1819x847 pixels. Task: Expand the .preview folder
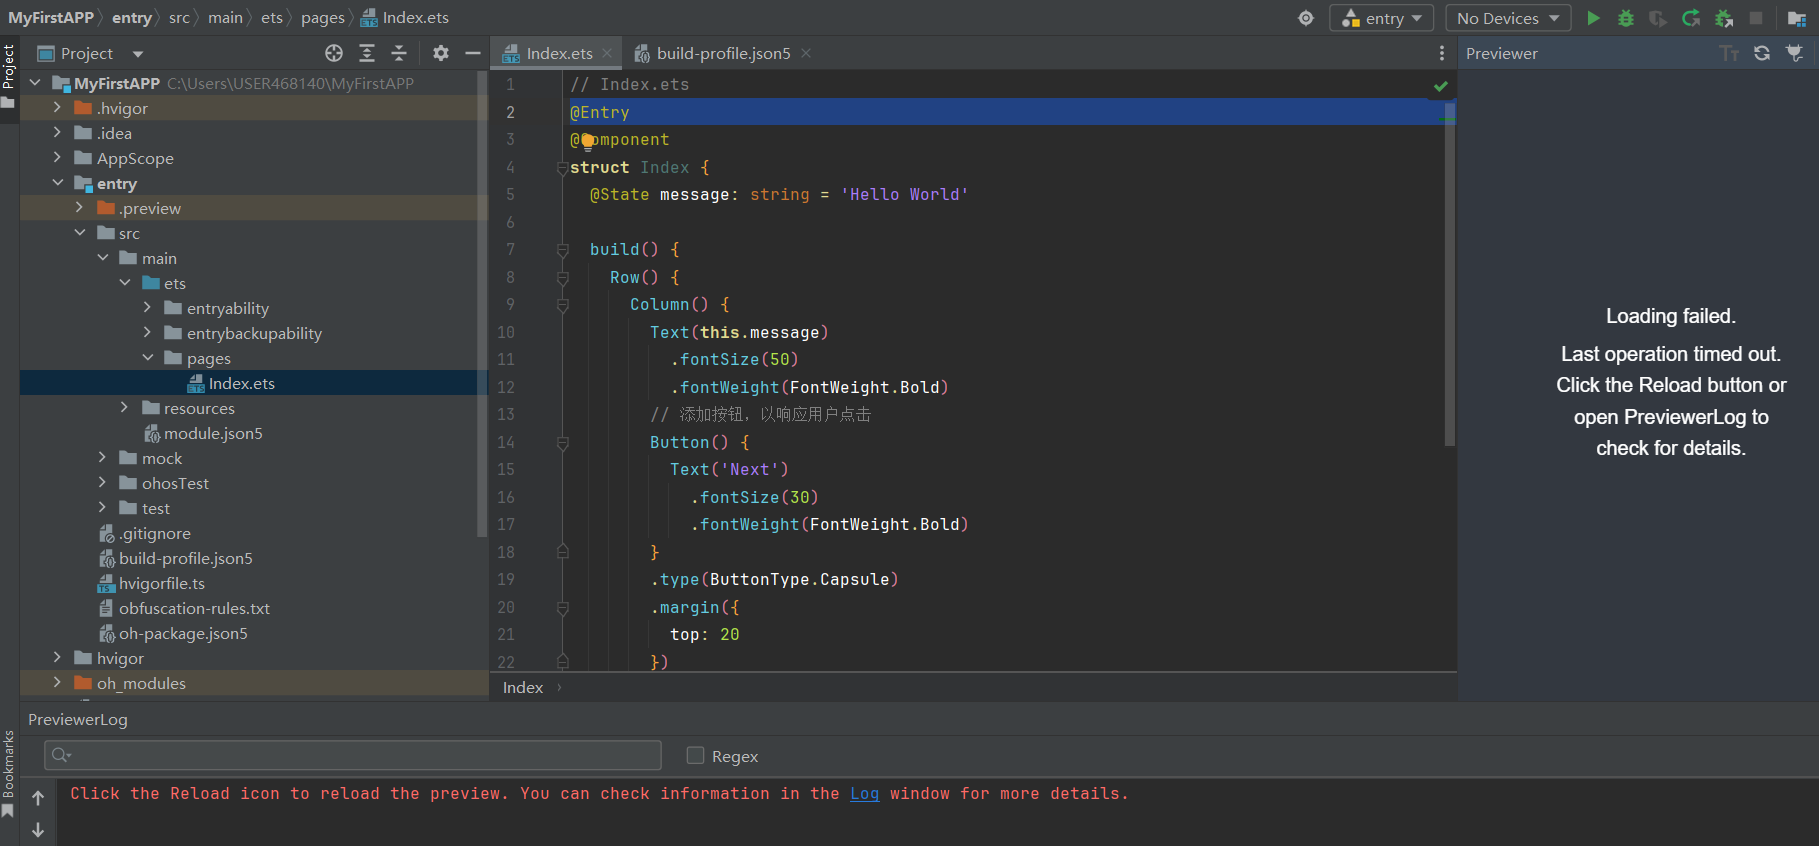click(x=79, y=207)
